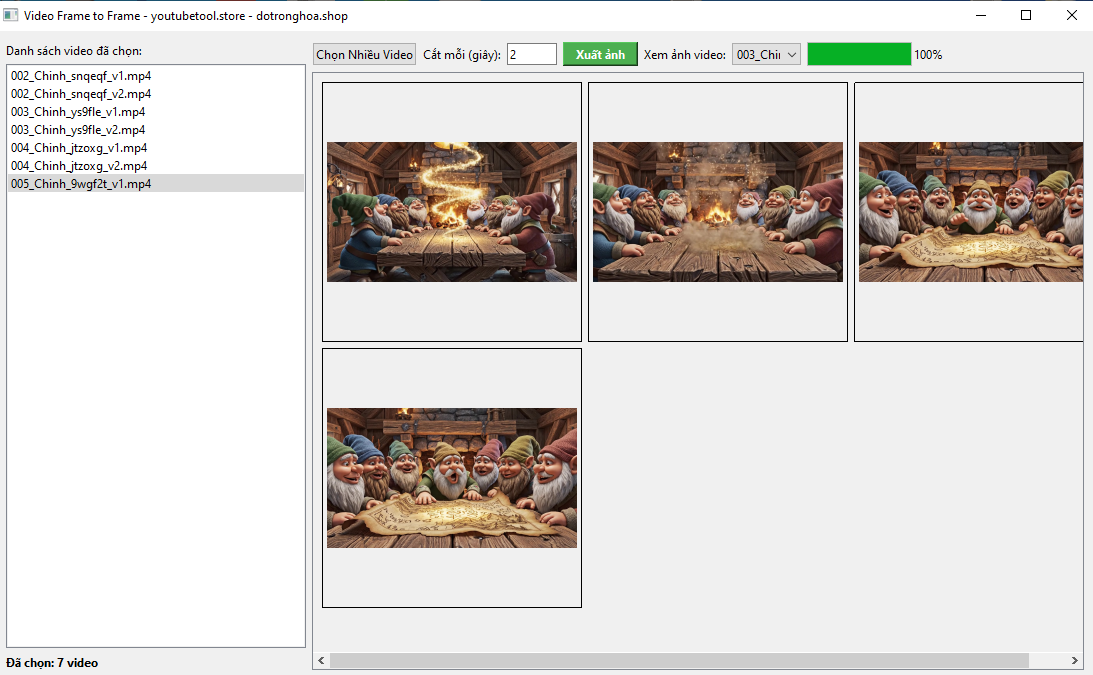Click the Chọn Nhiều Video button
1093x675 pixels.
(364, 53)
